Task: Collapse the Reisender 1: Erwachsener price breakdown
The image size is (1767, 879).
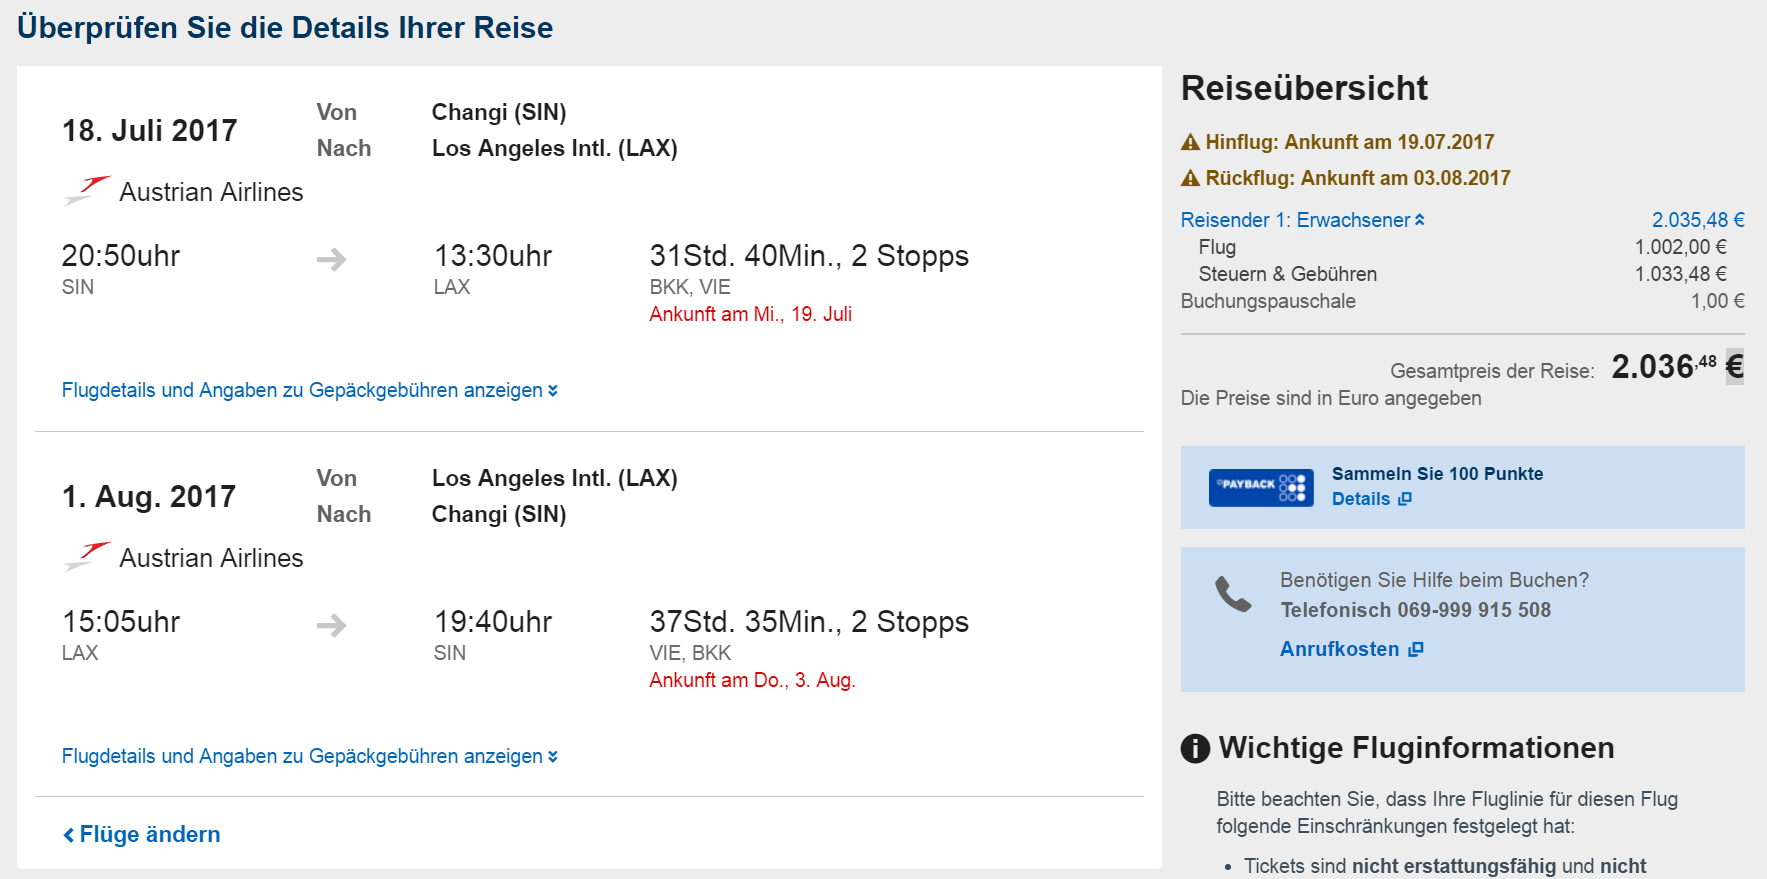Action: click(1302, 220)
